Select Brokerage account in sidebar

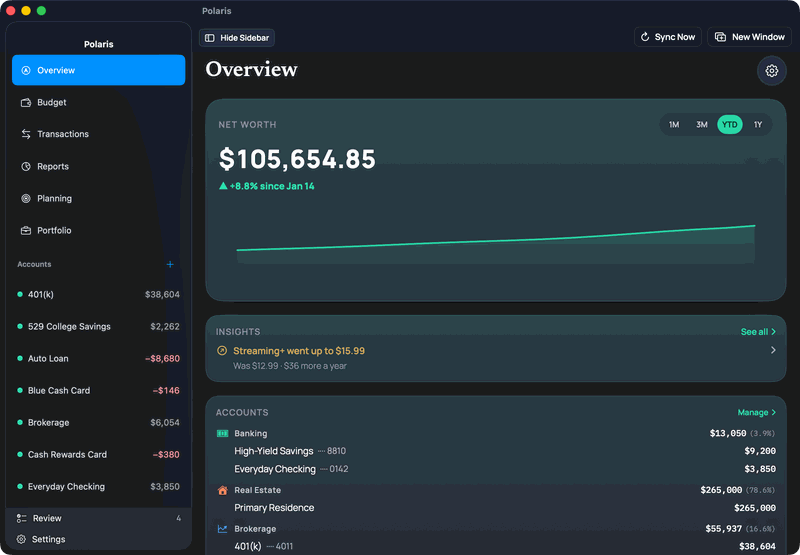tap(98, 422)
